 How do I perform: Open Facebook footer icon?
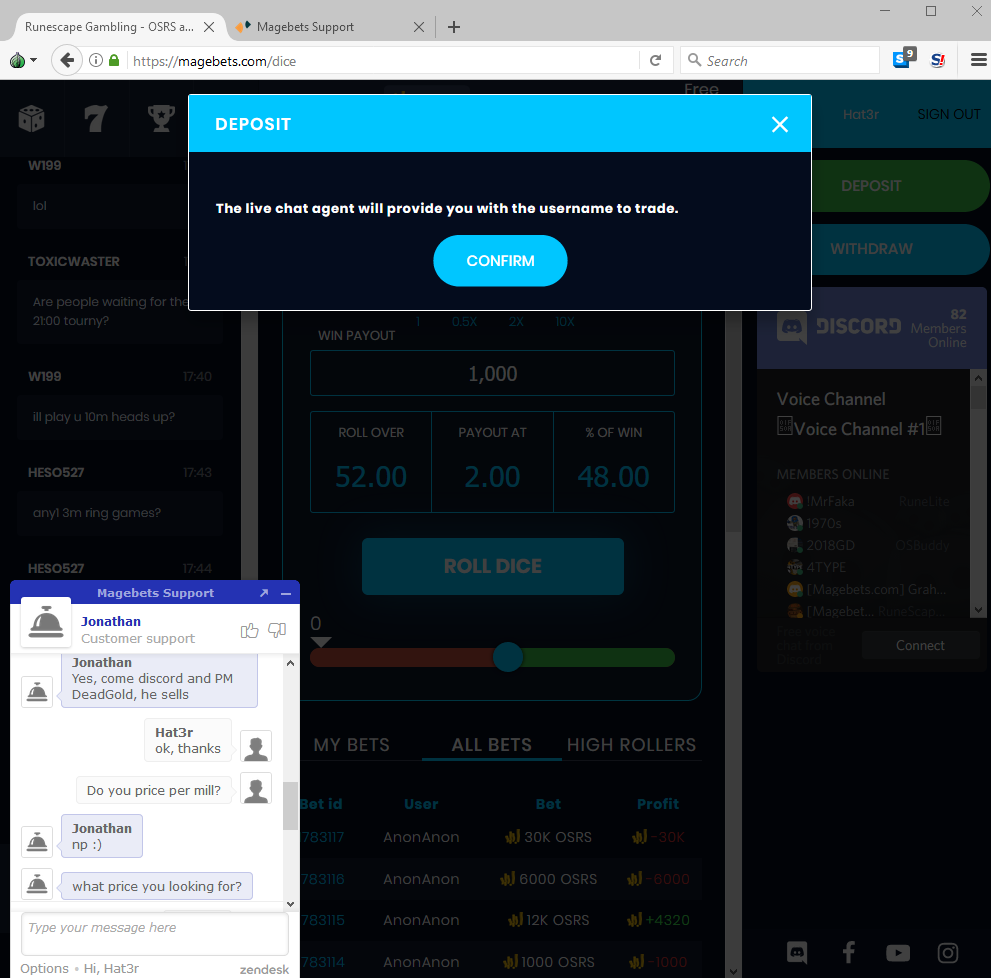tap(848, 952)
